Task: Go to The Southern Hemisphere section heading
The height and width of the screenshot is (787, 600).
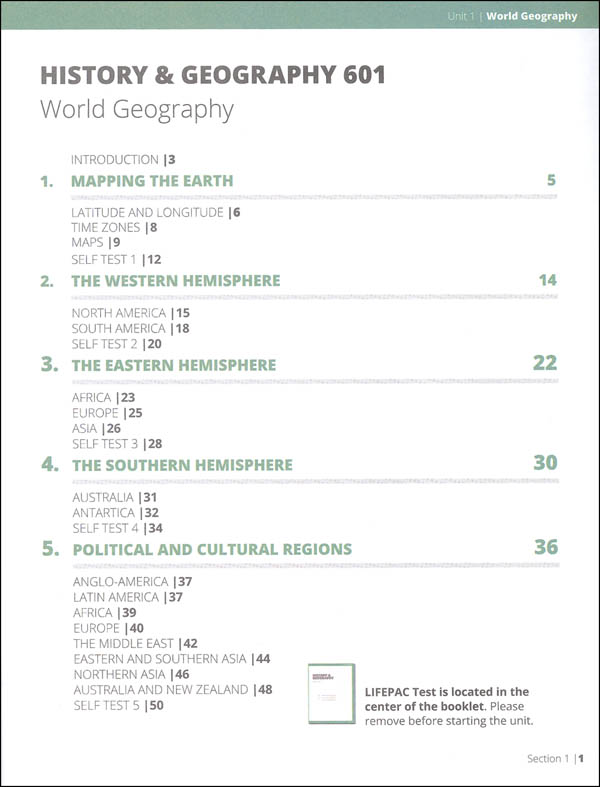Action: pos(182,465)
